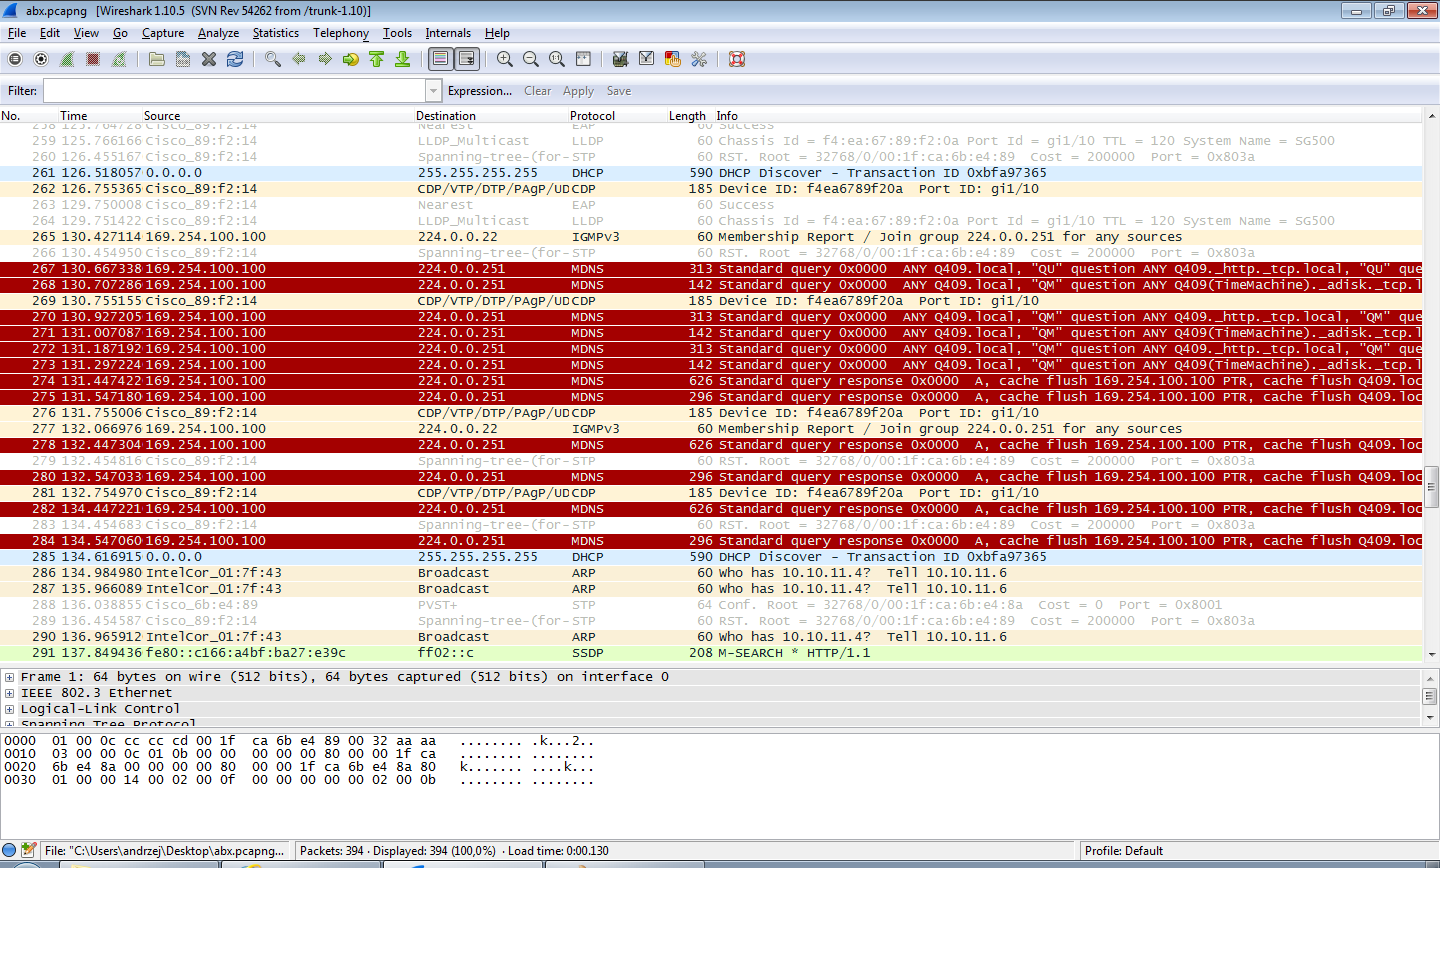Close this capture file icon
The image size is (1440, 980).
point(209,59)
